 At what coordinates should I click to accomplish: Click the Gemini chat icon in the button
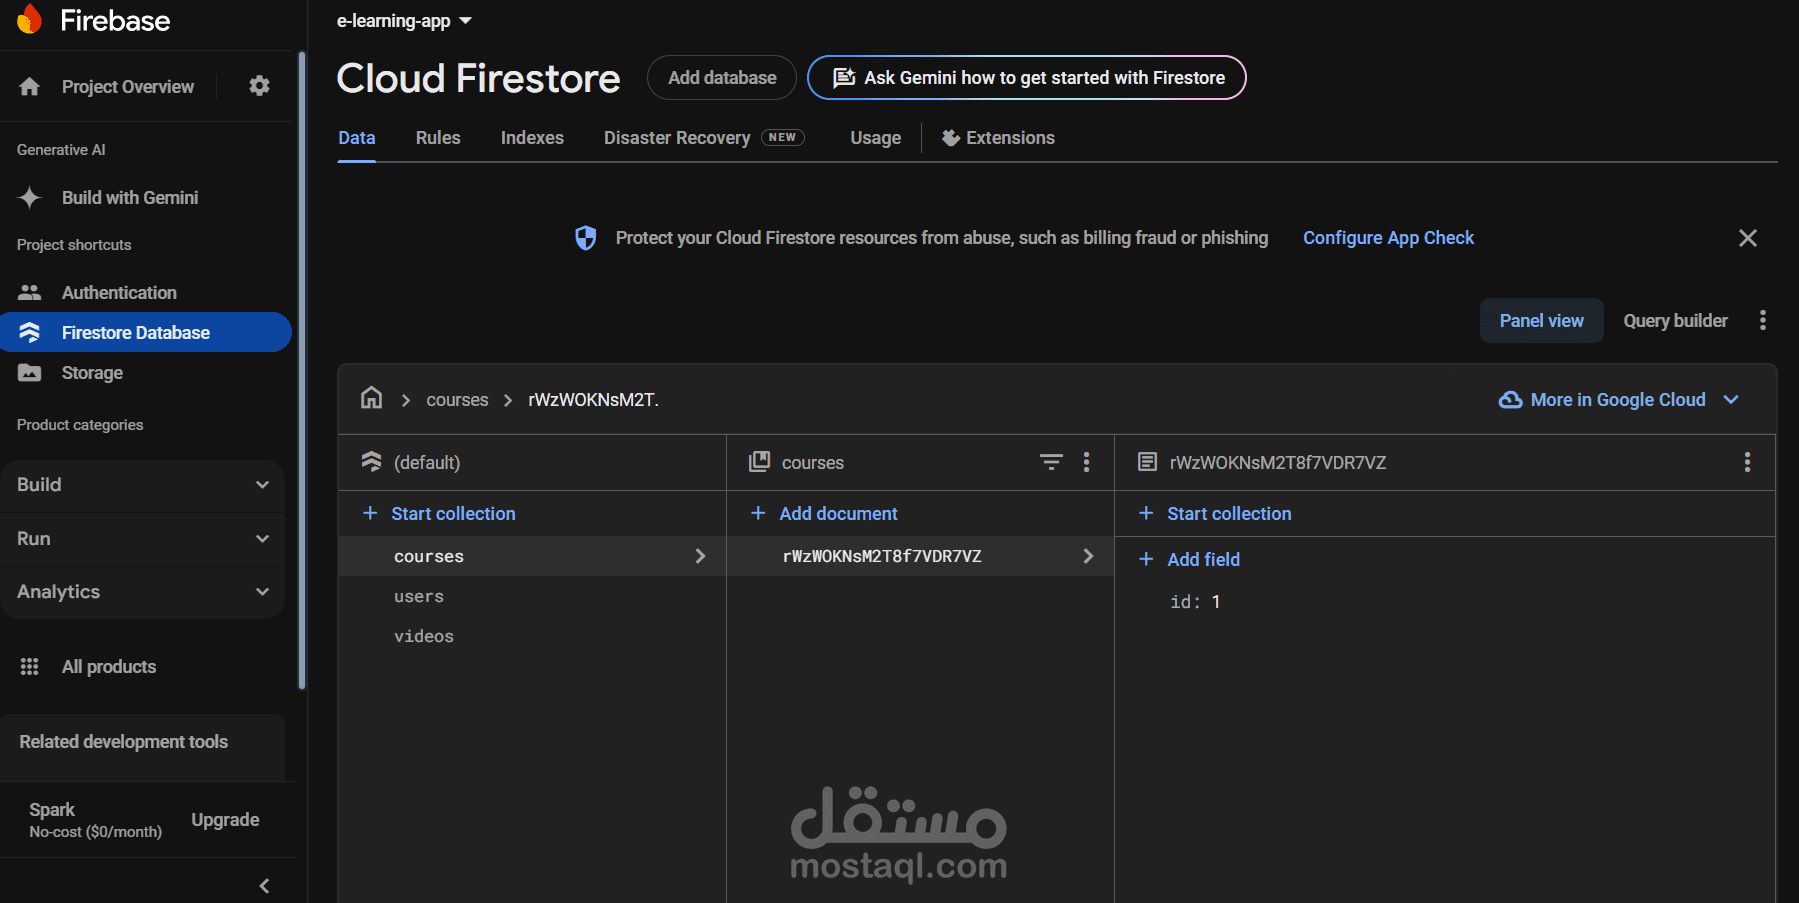point(844,78)
